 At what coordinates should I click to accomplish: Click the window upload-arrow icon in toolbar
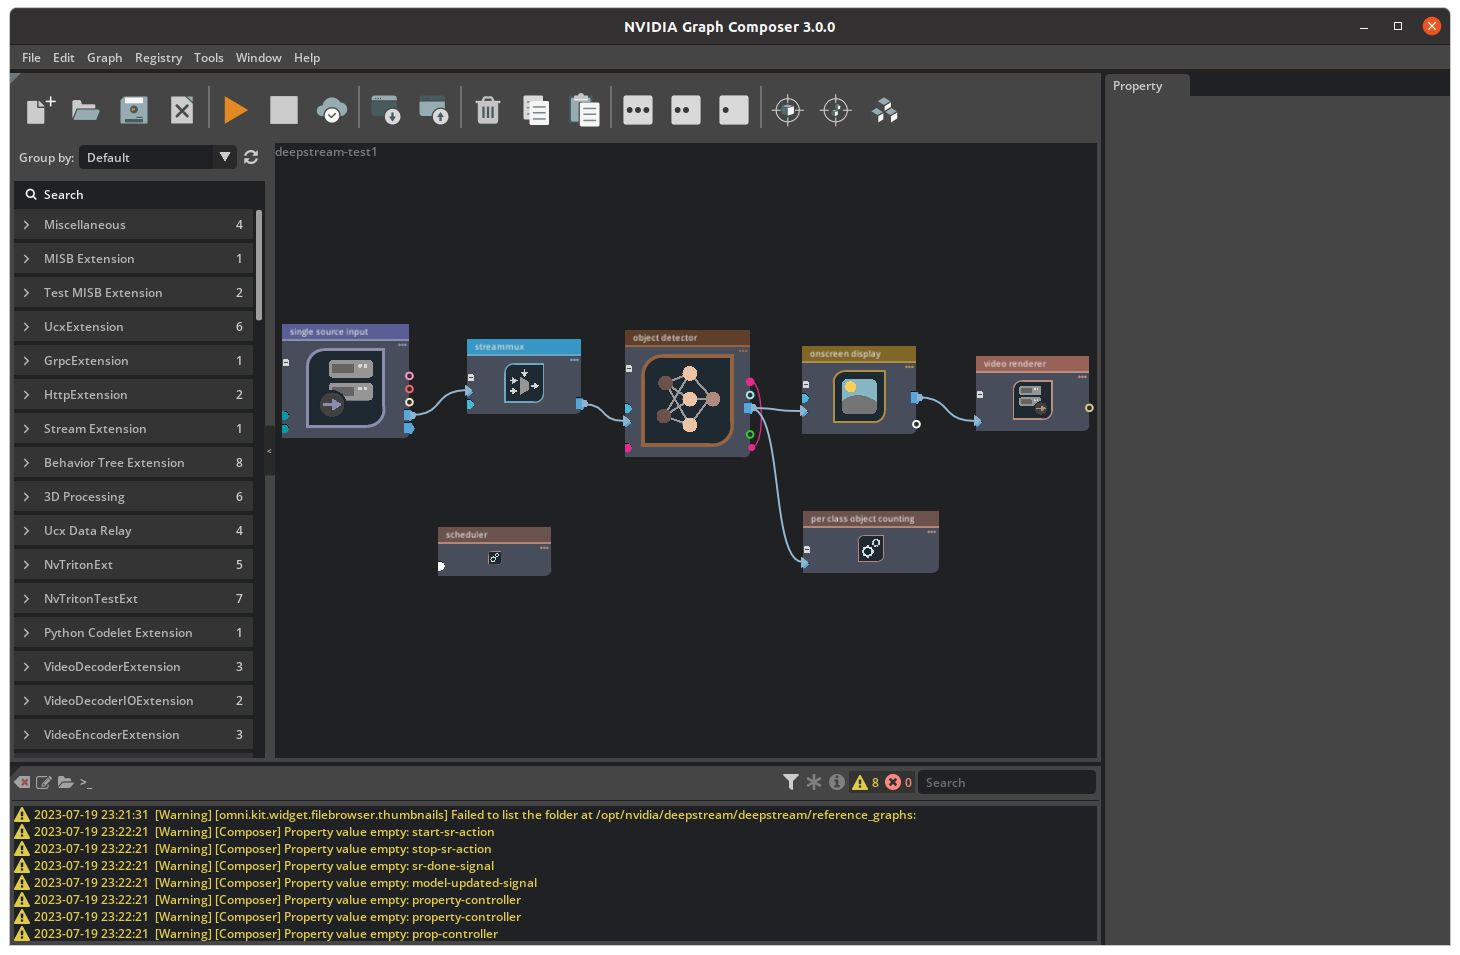point(433,110)
